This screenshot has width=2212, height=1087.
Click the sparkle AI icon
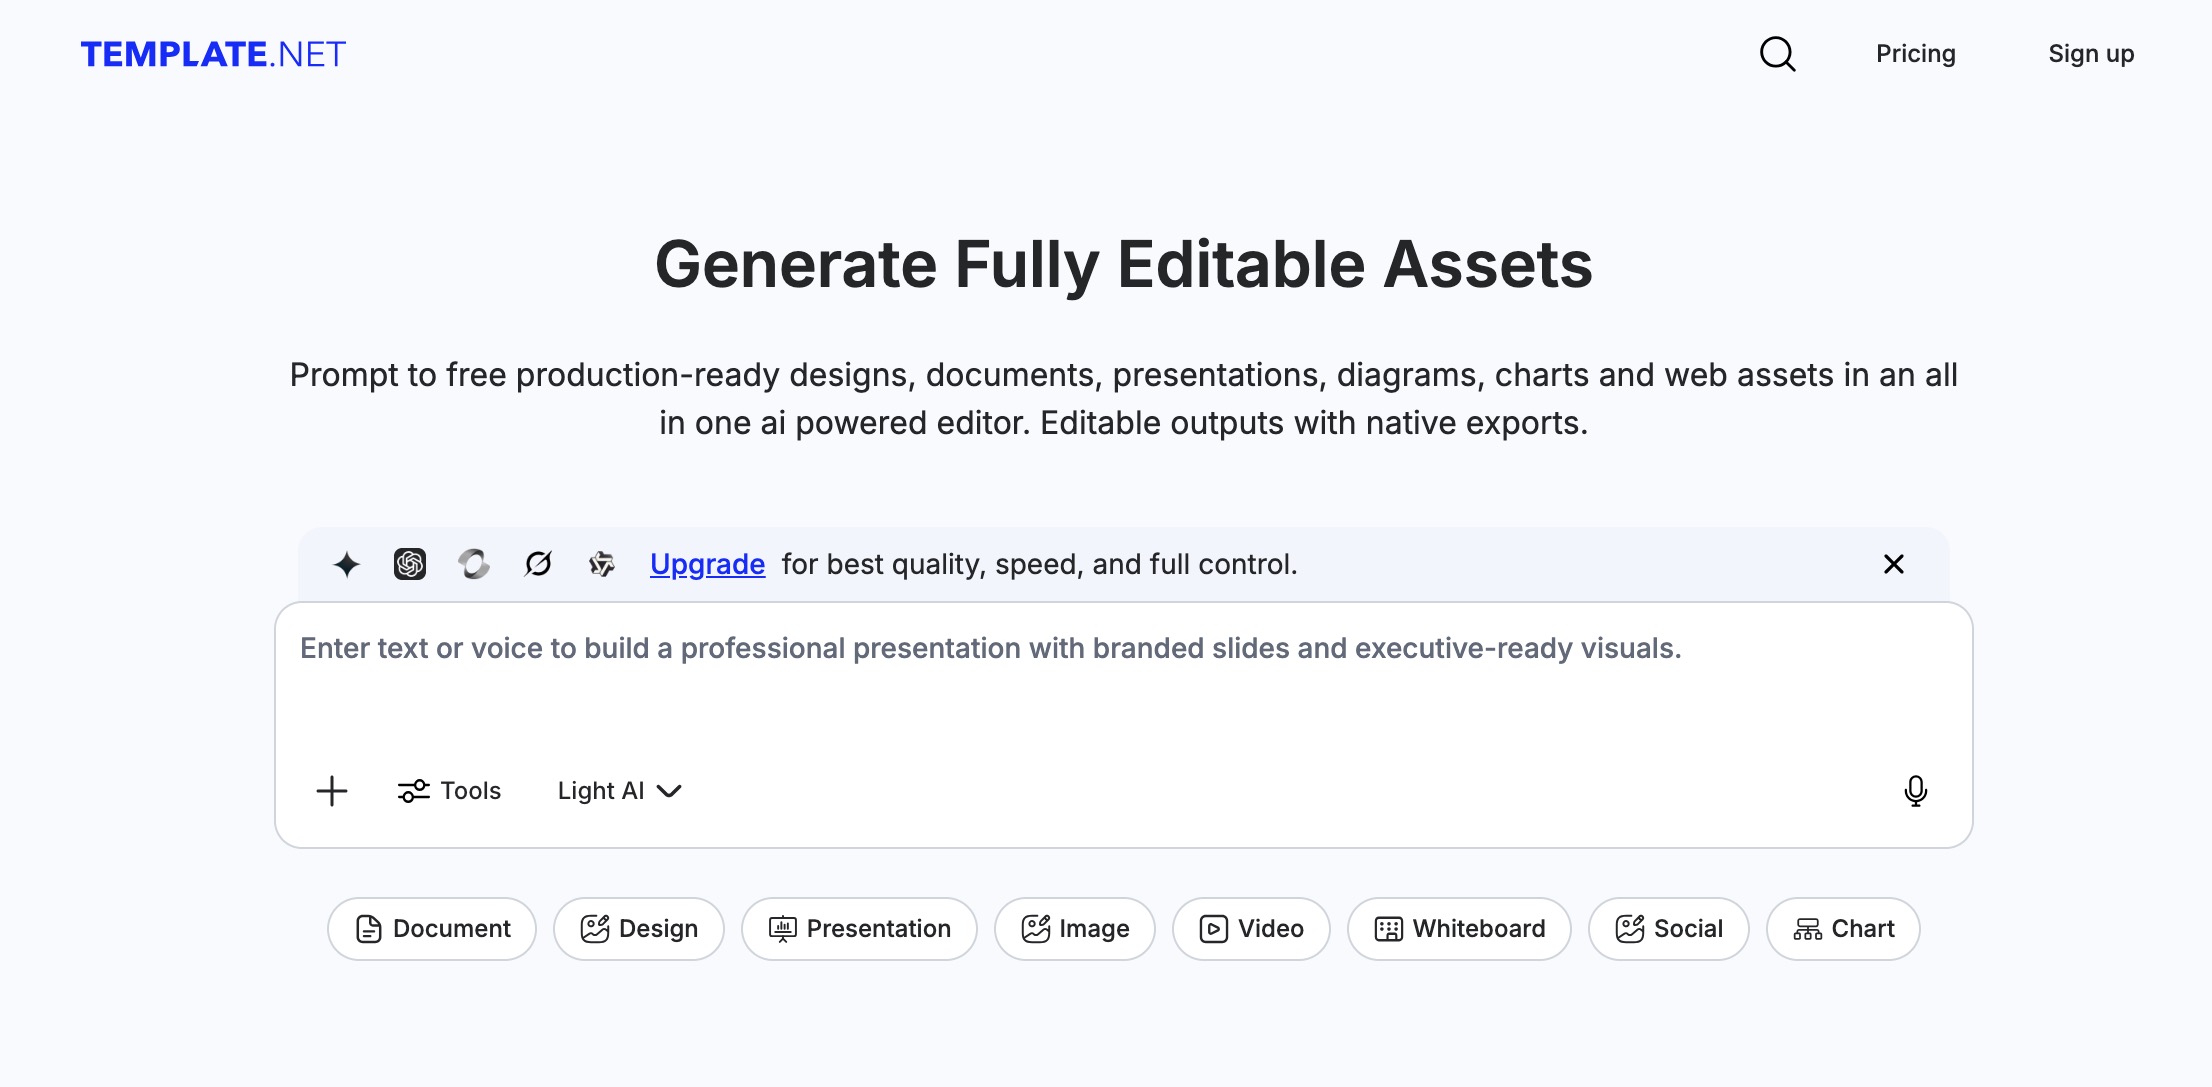coord(346,564)
